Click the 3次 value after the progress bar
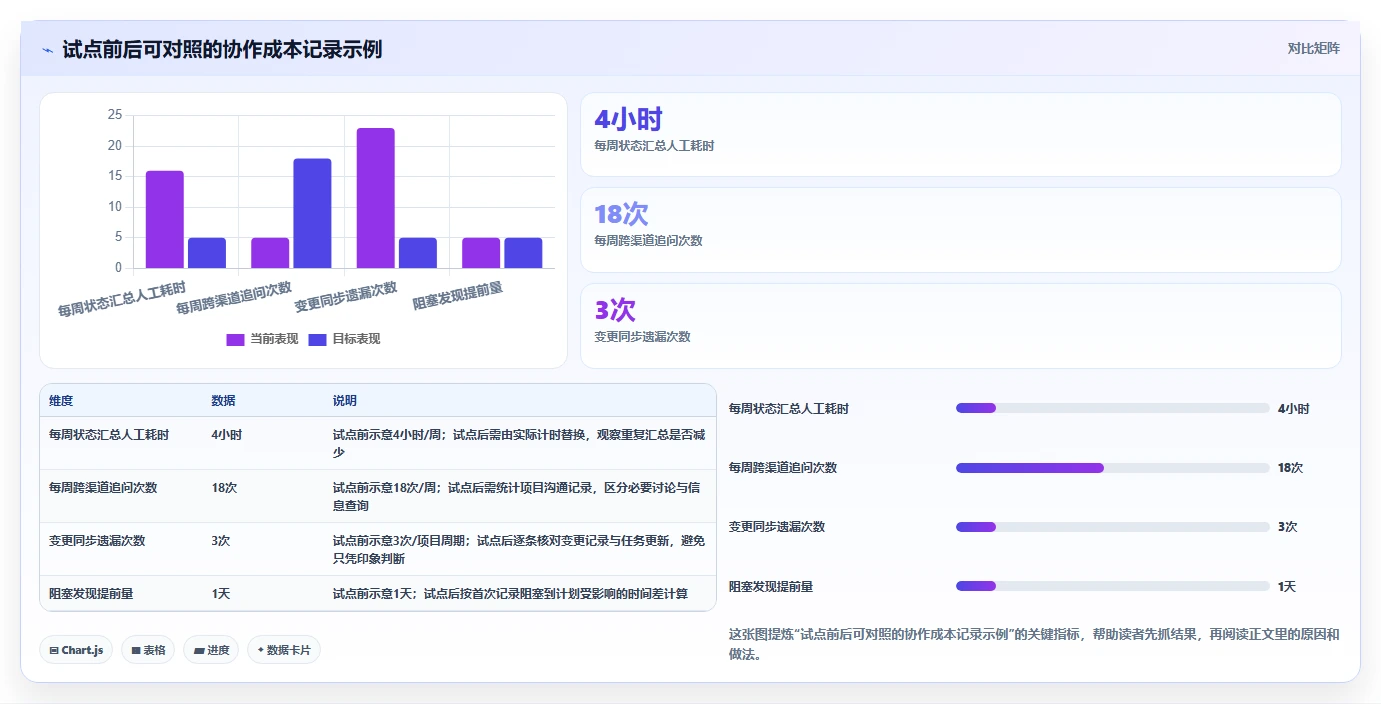Screen dimensions: 1381x704 coord(1288,527)
